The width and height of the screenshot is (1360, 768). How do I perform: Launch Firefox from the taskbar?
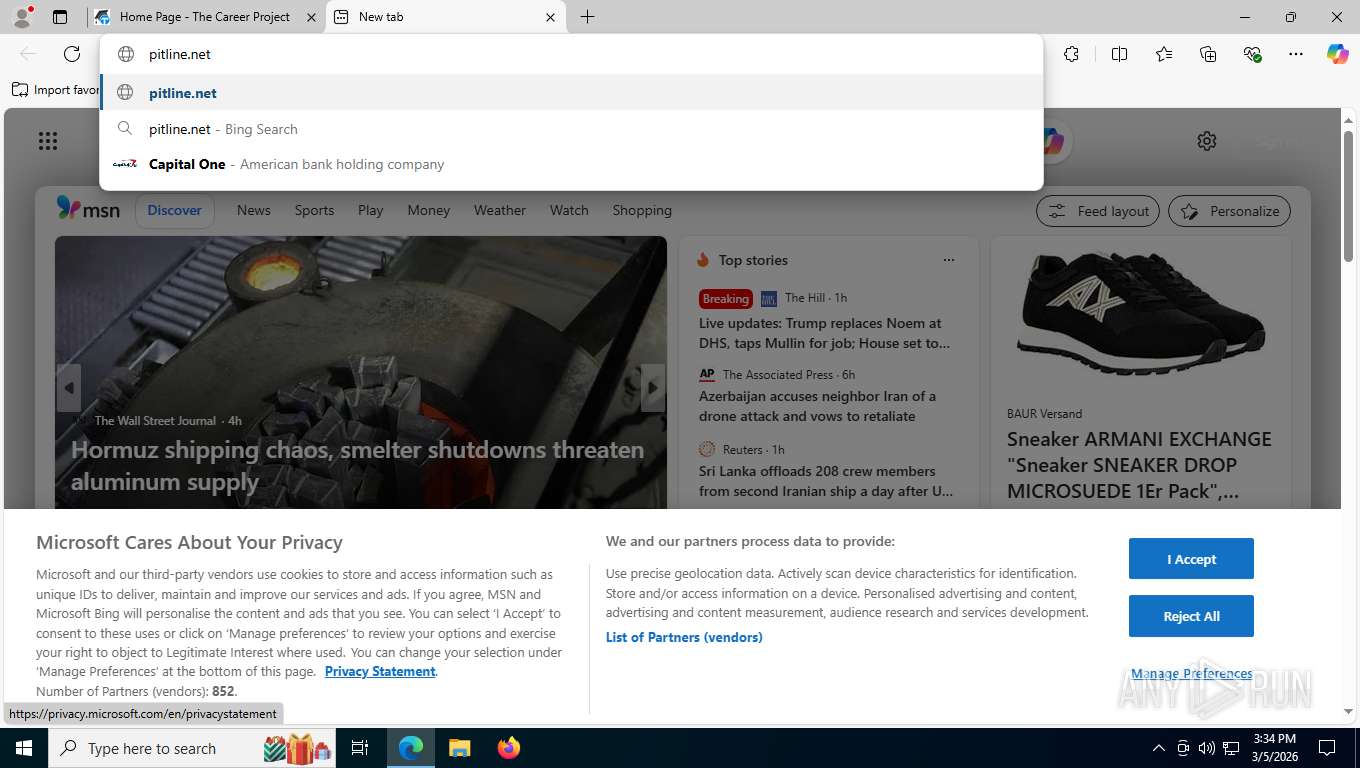pyautogui.click(x=509, y=748)
